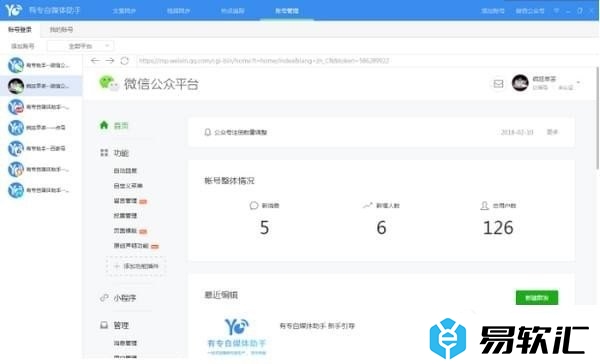The image size is (600, 364).
Task: Switch to the 文章同步 tab
Action: [124, 11]
